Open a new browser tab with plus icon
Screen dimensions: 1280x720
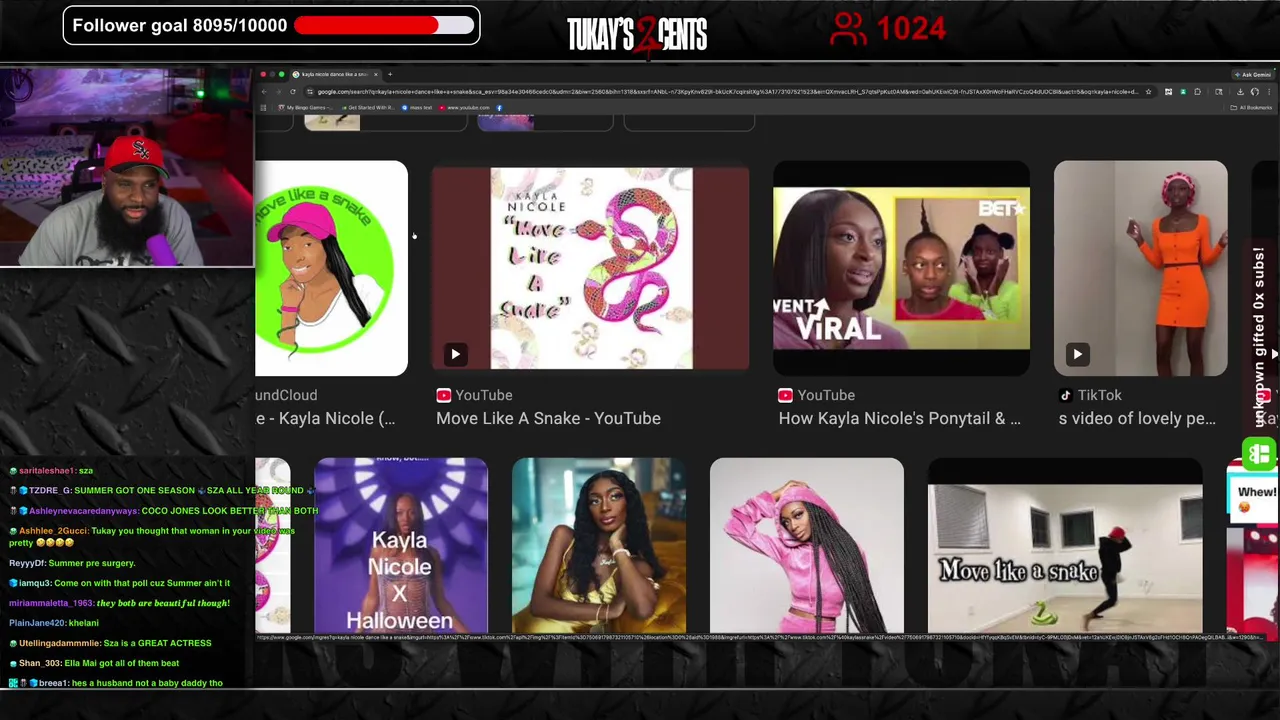390,74
